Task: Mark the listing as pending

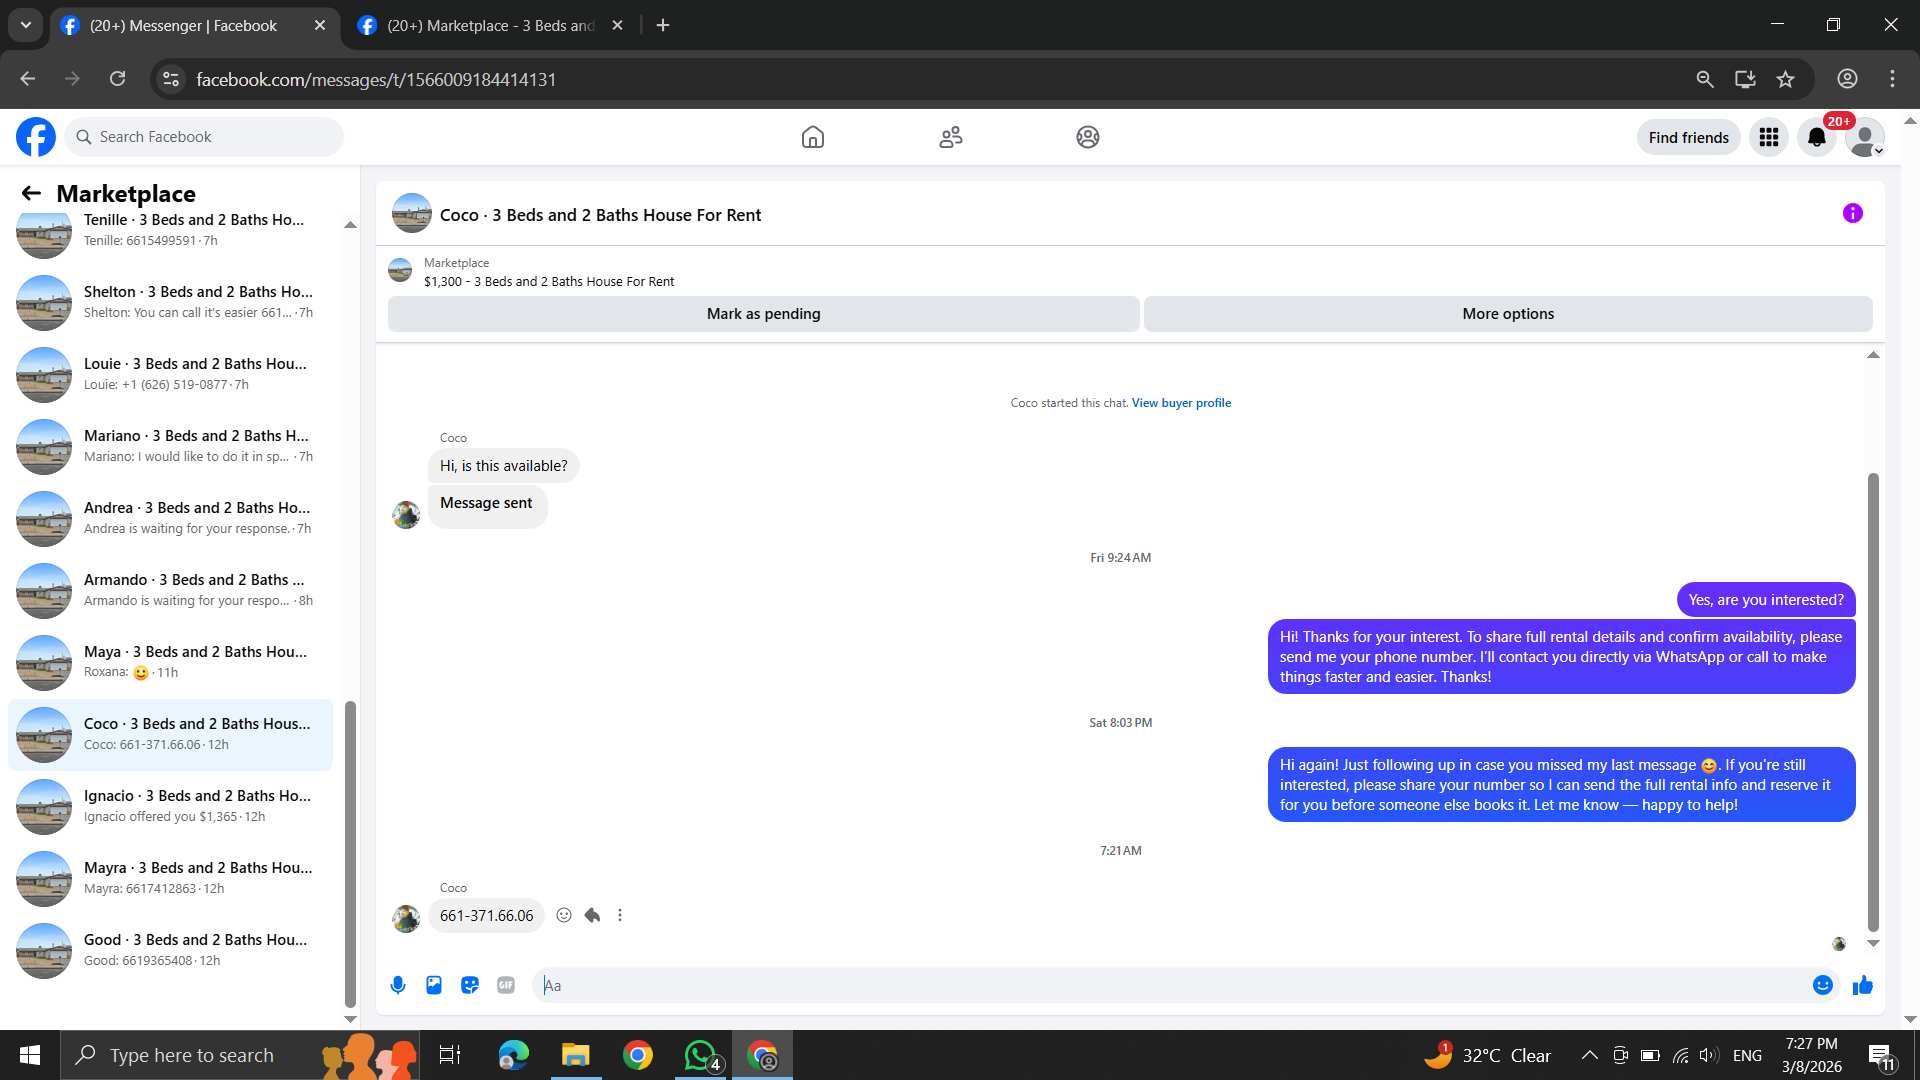Action: tap(763, 314)
